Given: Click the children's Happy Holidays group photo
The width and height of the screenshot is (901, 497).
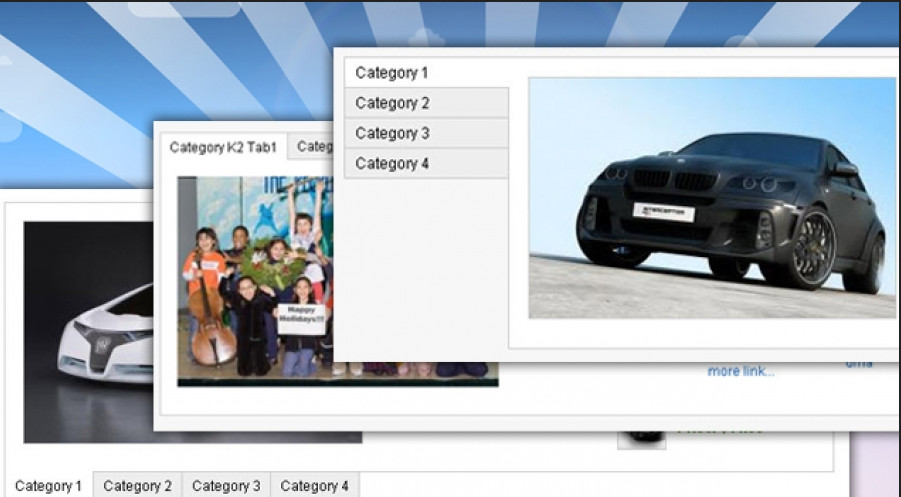Looking at the screenshot, I should [x=256, y=280].
